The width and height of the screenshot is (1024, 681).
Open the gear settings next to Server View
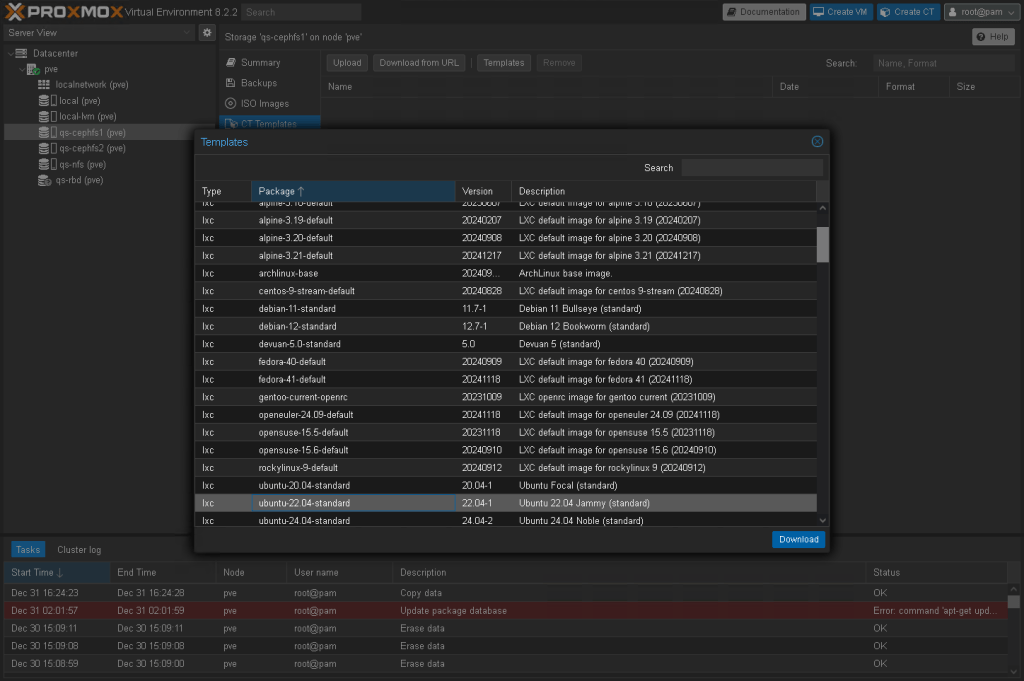(x=207, y=33)
